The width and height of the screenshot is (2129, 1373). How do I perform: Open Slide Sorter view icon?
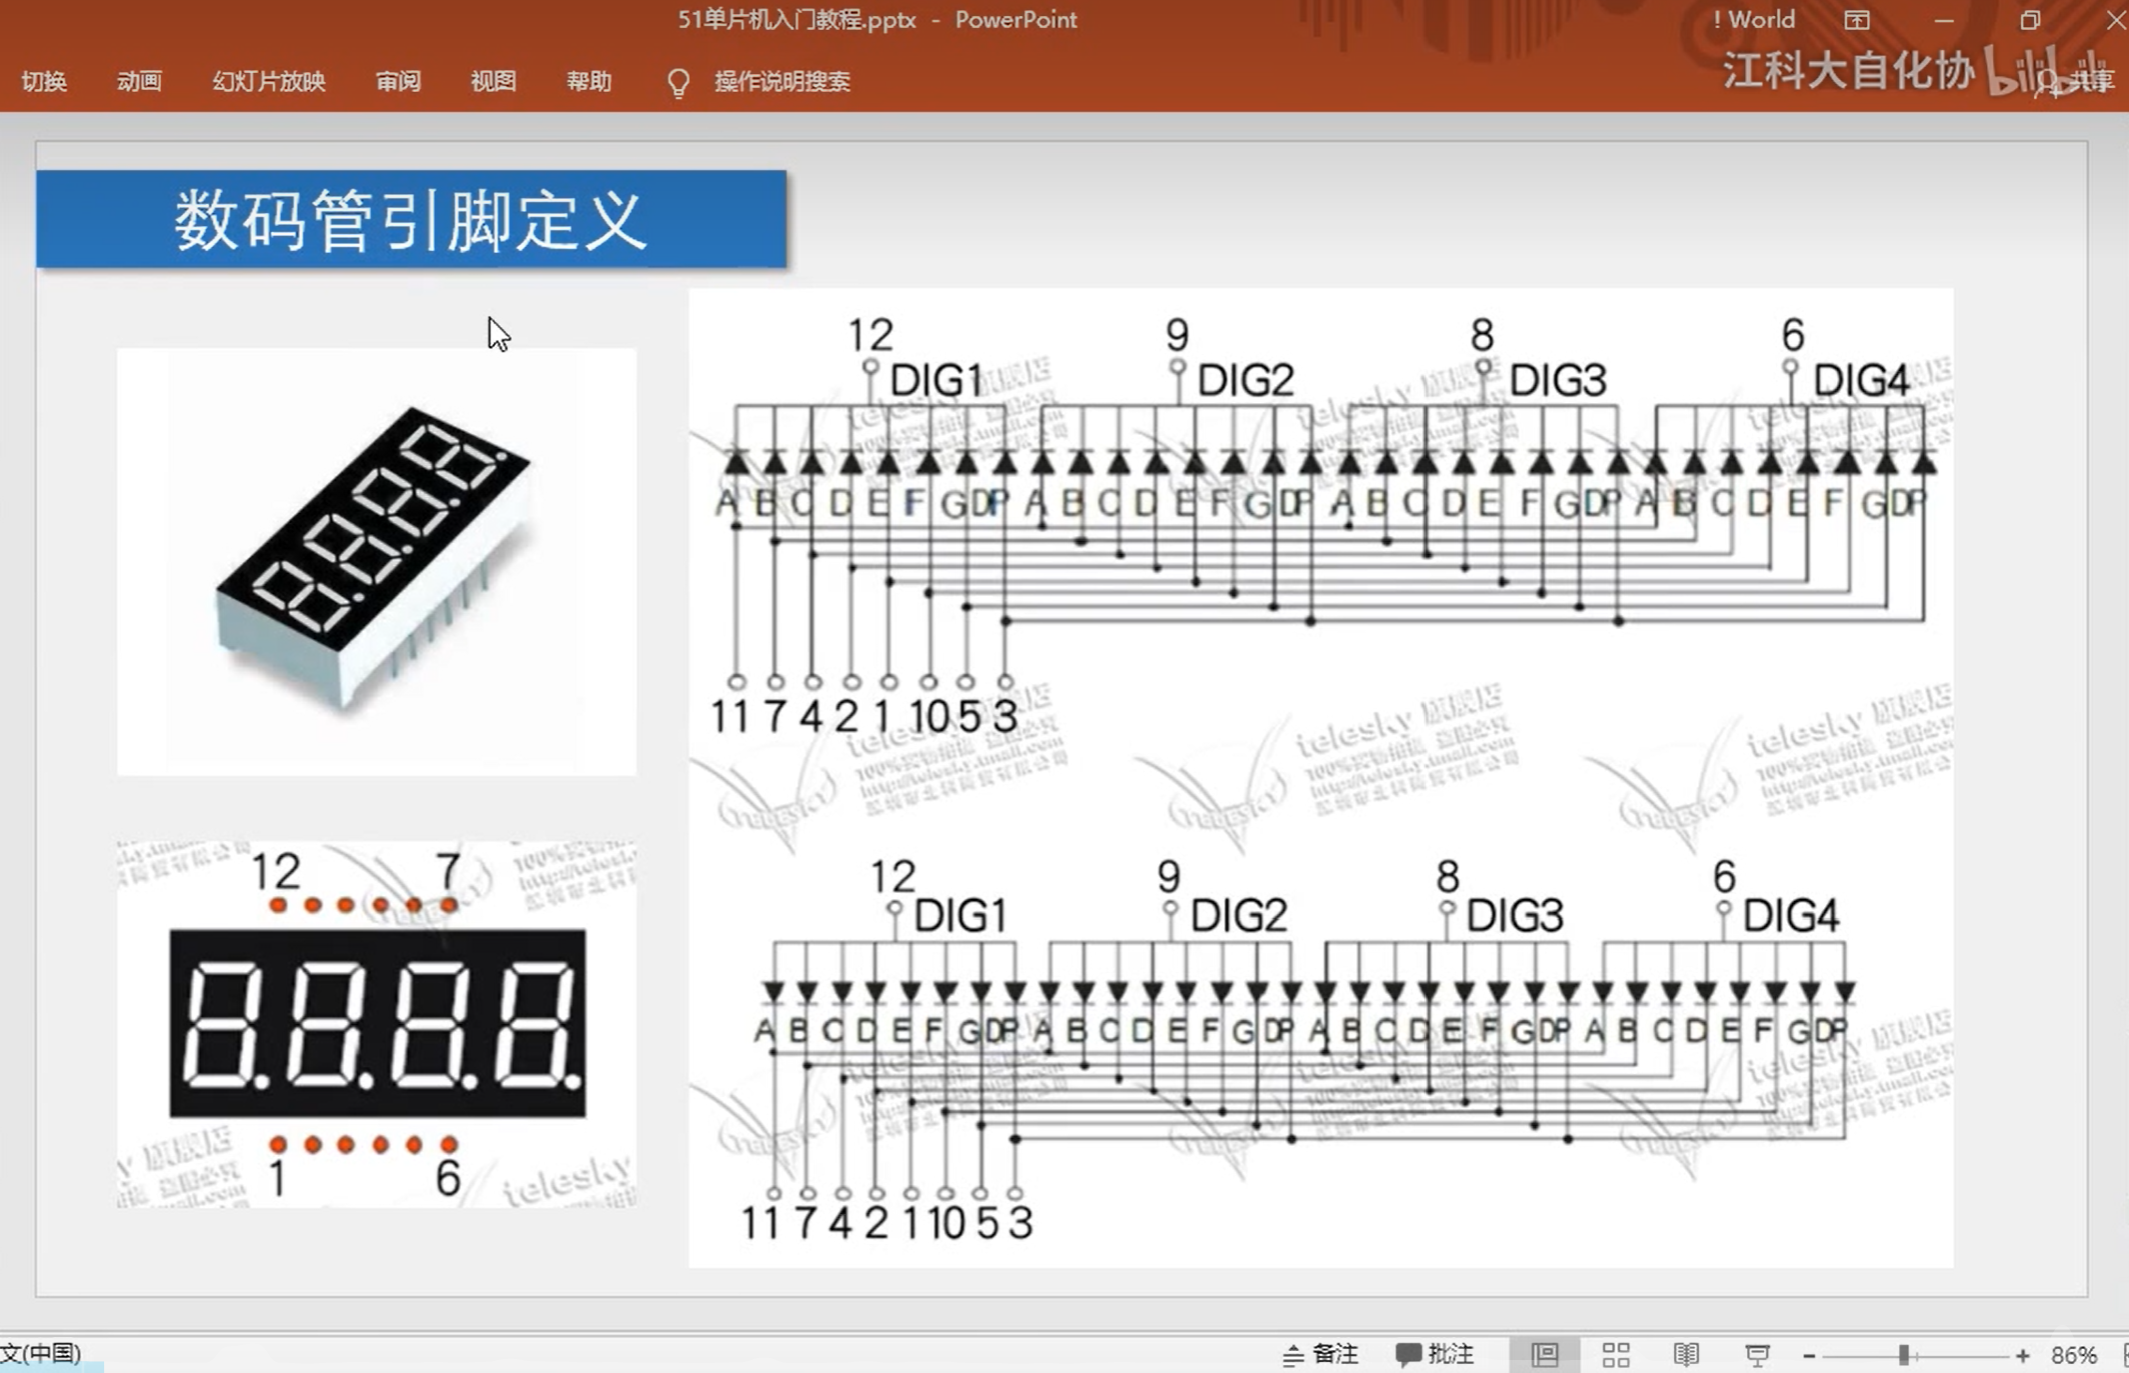[1615, 1354]
